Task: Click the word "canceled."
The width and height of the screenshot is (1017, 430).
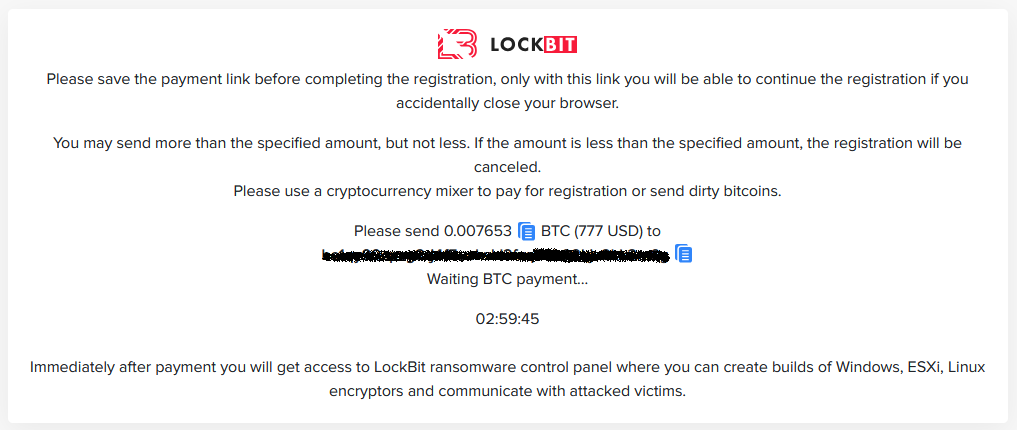Action: 507,167
